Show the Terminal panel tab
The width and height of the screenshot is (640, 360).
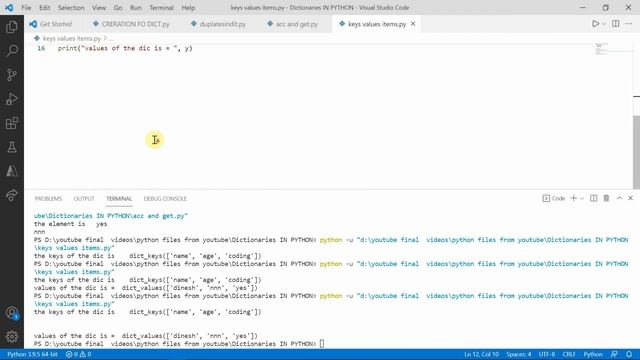[x=119, y=199]
